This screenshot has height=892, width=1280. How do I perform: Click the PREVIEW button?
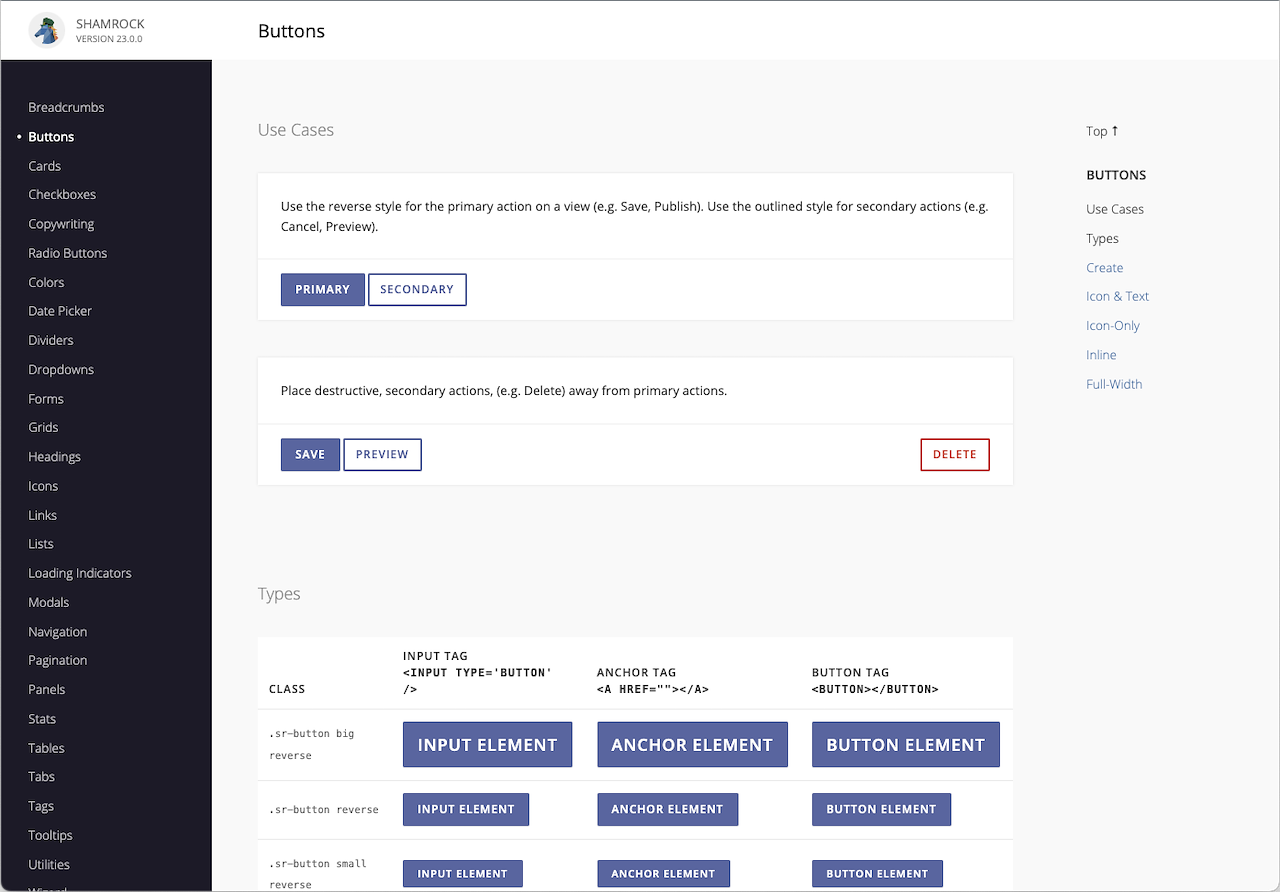[x=382, y=455]
